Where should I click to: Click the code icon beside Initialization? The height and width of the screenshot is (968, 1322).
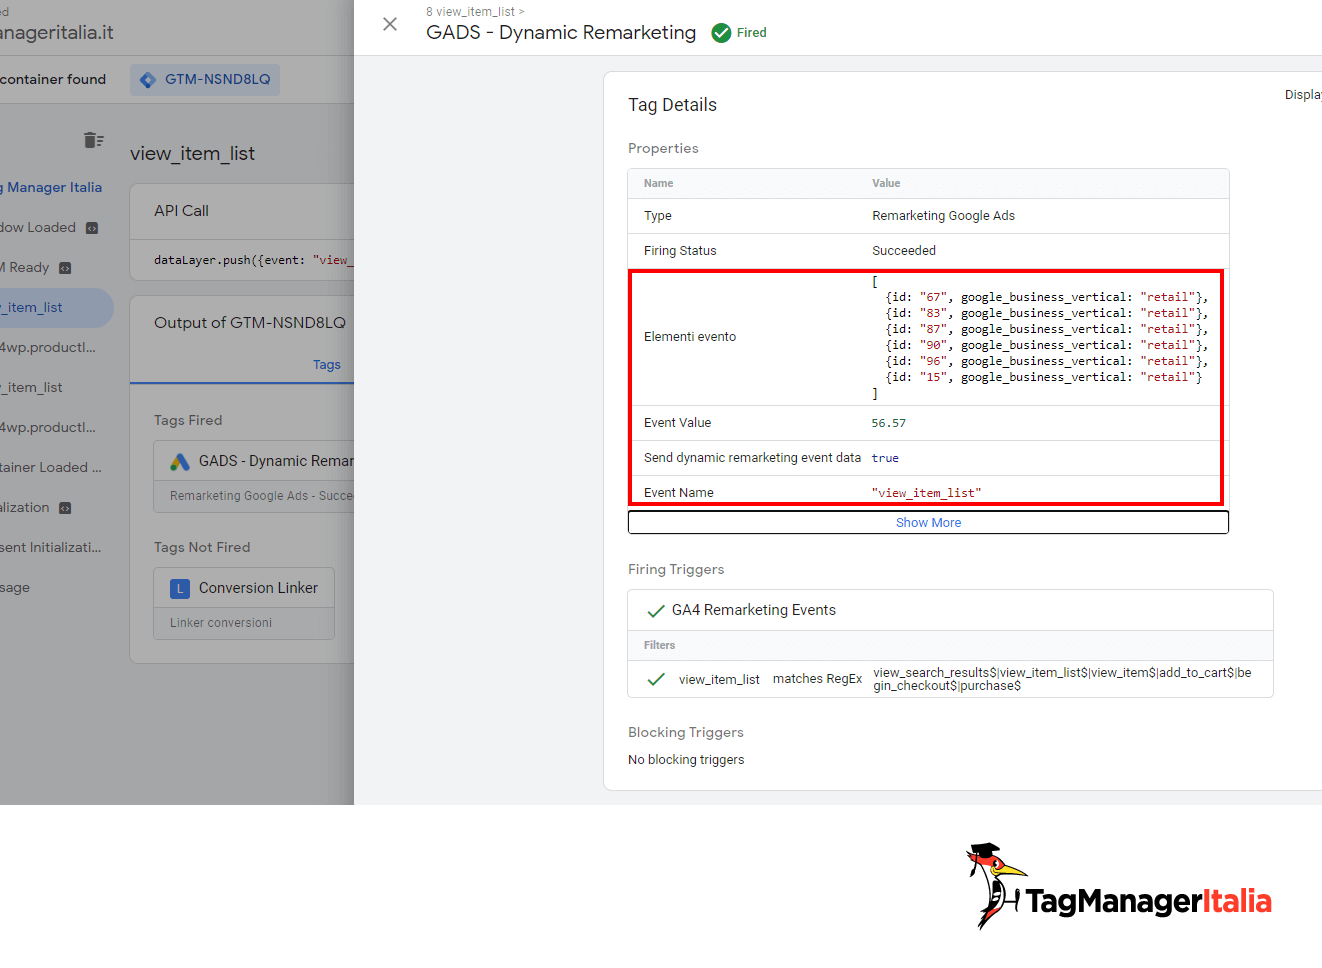(x=65, y=508)
